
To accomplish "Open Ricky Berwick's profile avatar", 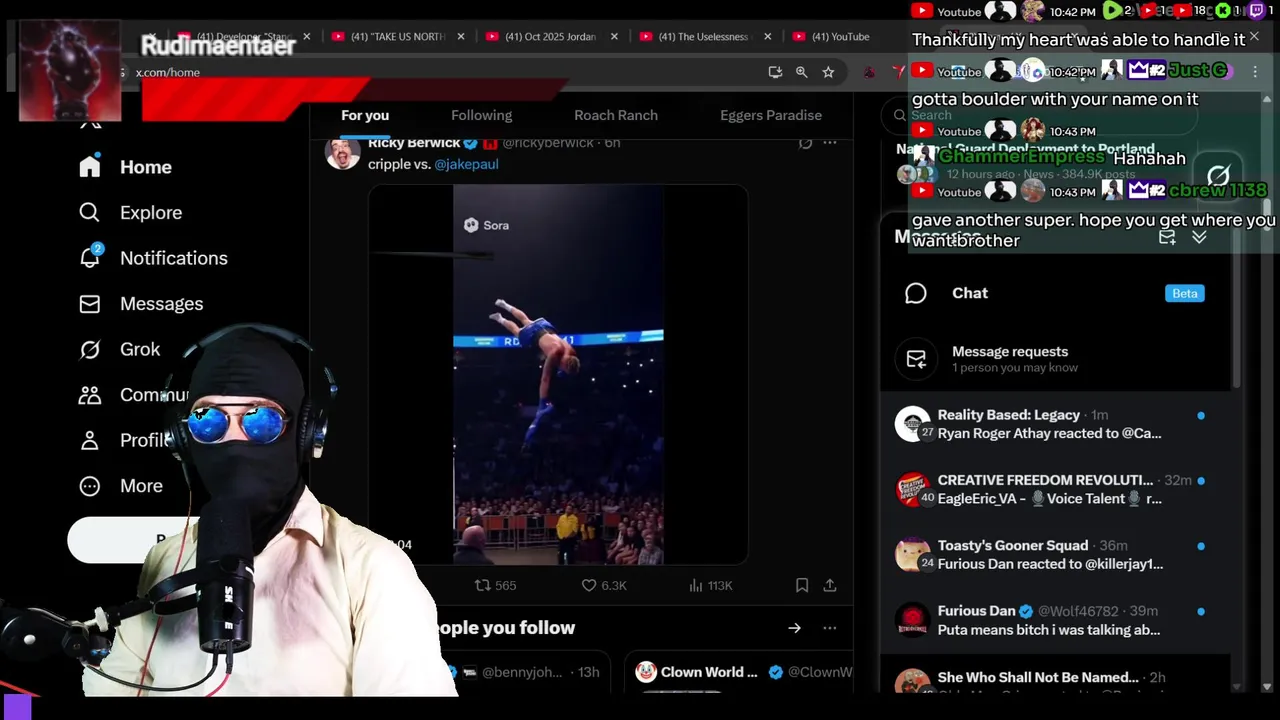I will (343, 153).
